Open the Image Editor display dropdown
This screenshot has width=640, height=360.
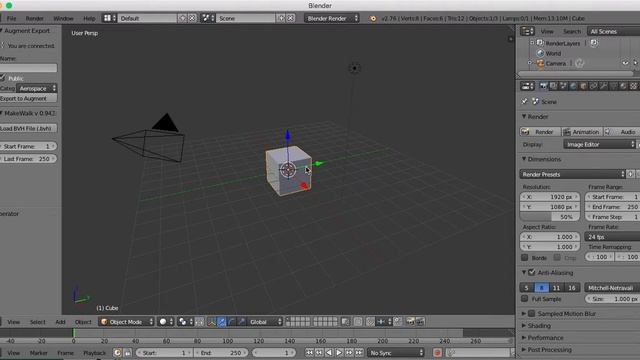tap(599, 144)
